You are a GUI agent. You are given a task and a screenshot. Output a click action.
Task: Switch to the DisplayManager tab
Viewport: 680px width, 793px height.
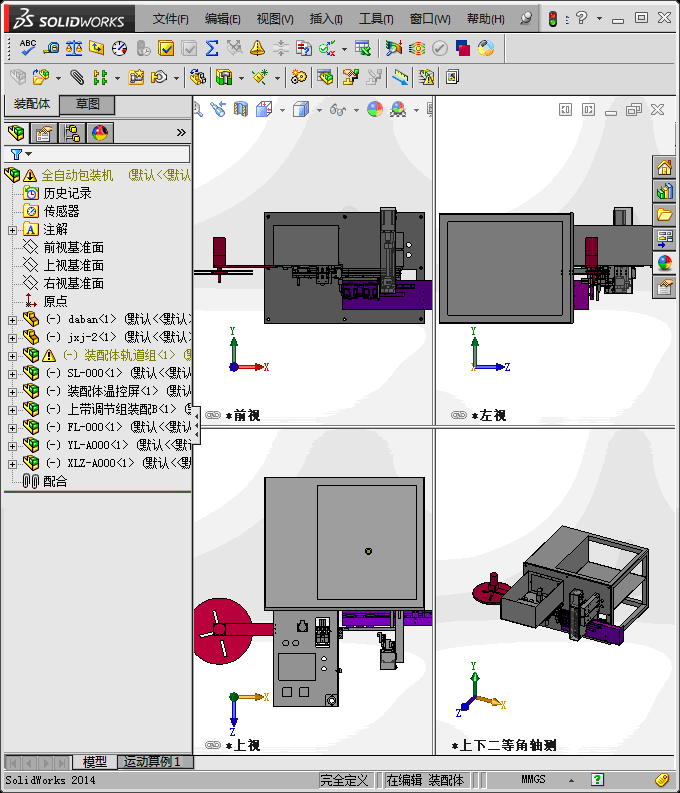[x=100, y=133]
